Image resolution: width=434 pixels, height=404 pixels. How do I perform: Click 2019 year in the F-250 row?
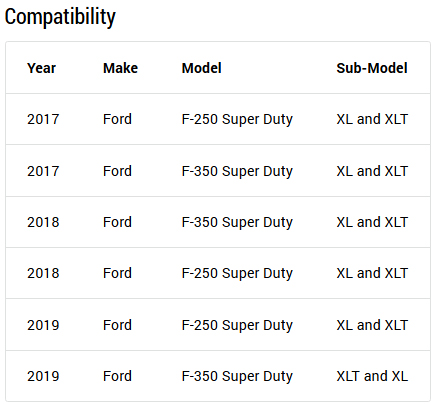tap(43, 325)
